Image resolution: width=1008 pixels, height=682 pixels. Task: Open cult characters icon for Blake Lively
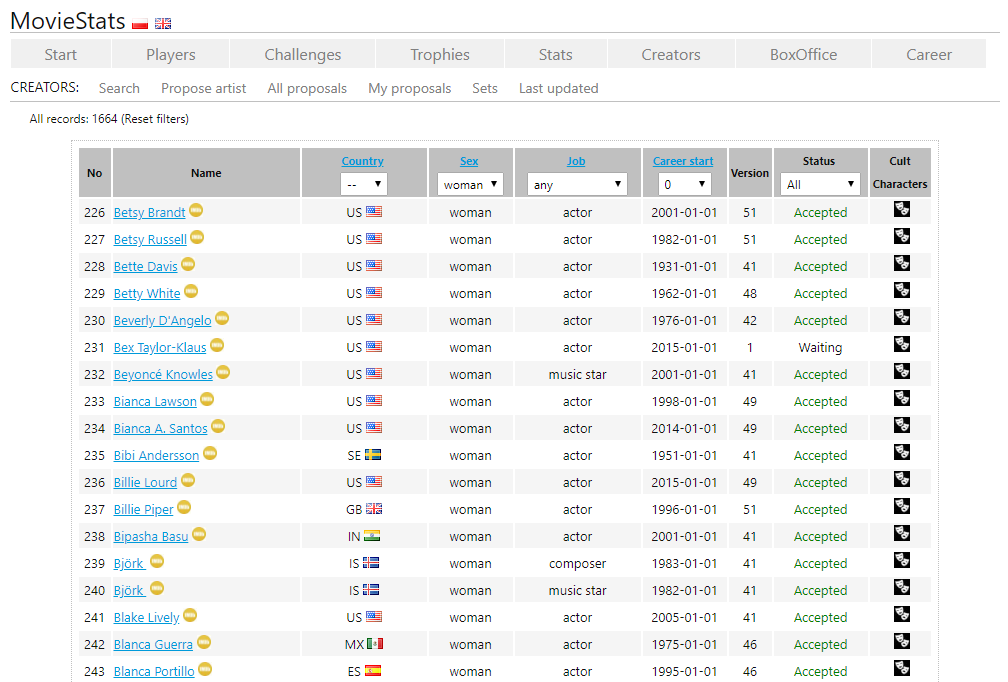click(901, 614)
